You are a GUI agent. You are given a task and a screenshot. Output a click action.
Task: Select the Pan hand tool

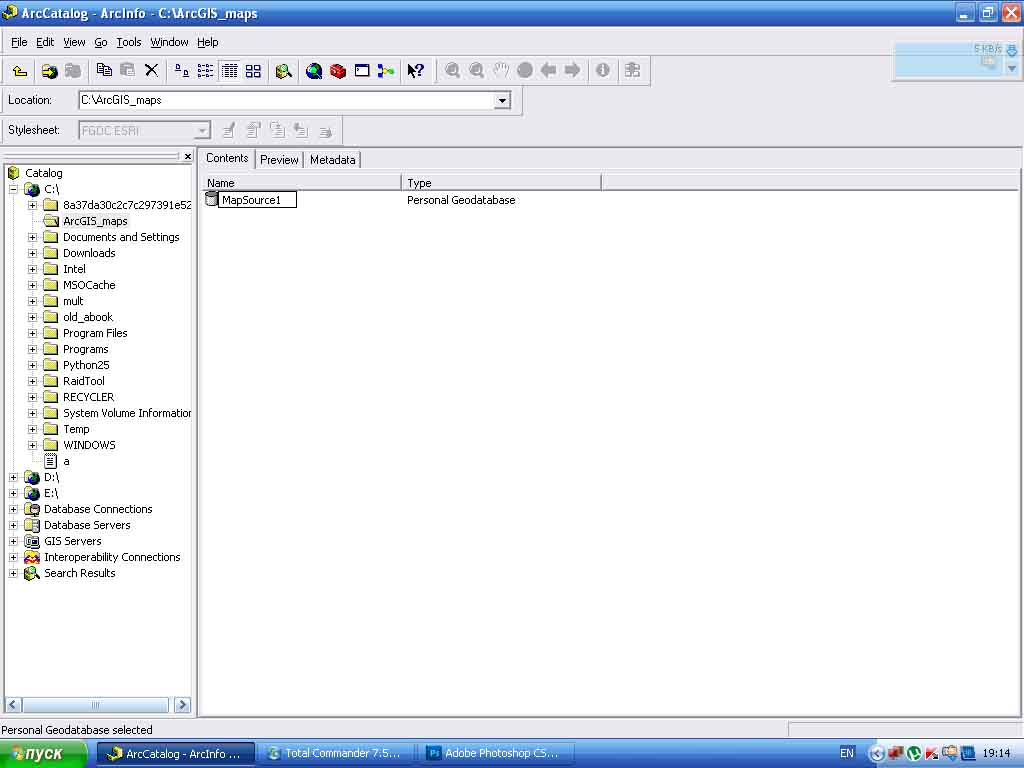tap(500, 70)
